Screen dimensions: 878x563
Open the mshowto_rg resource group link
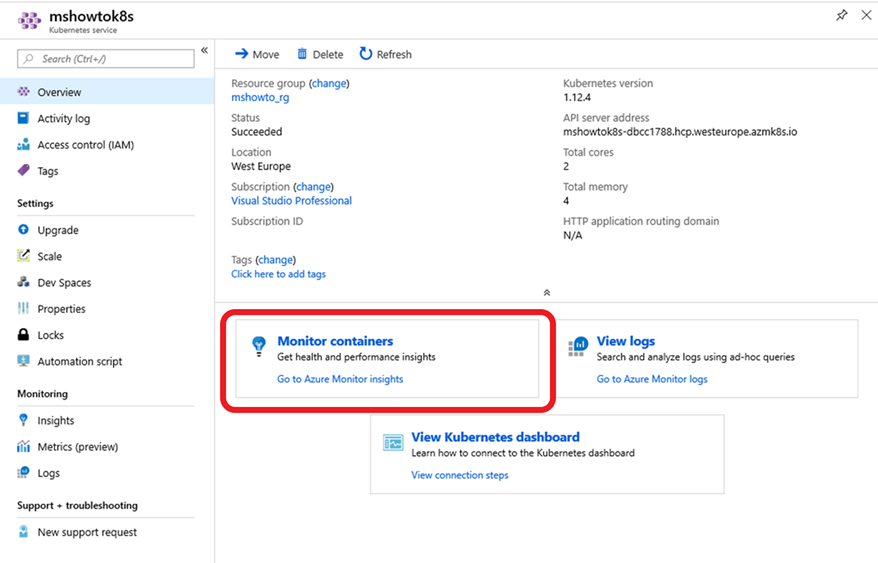(260, 97)
